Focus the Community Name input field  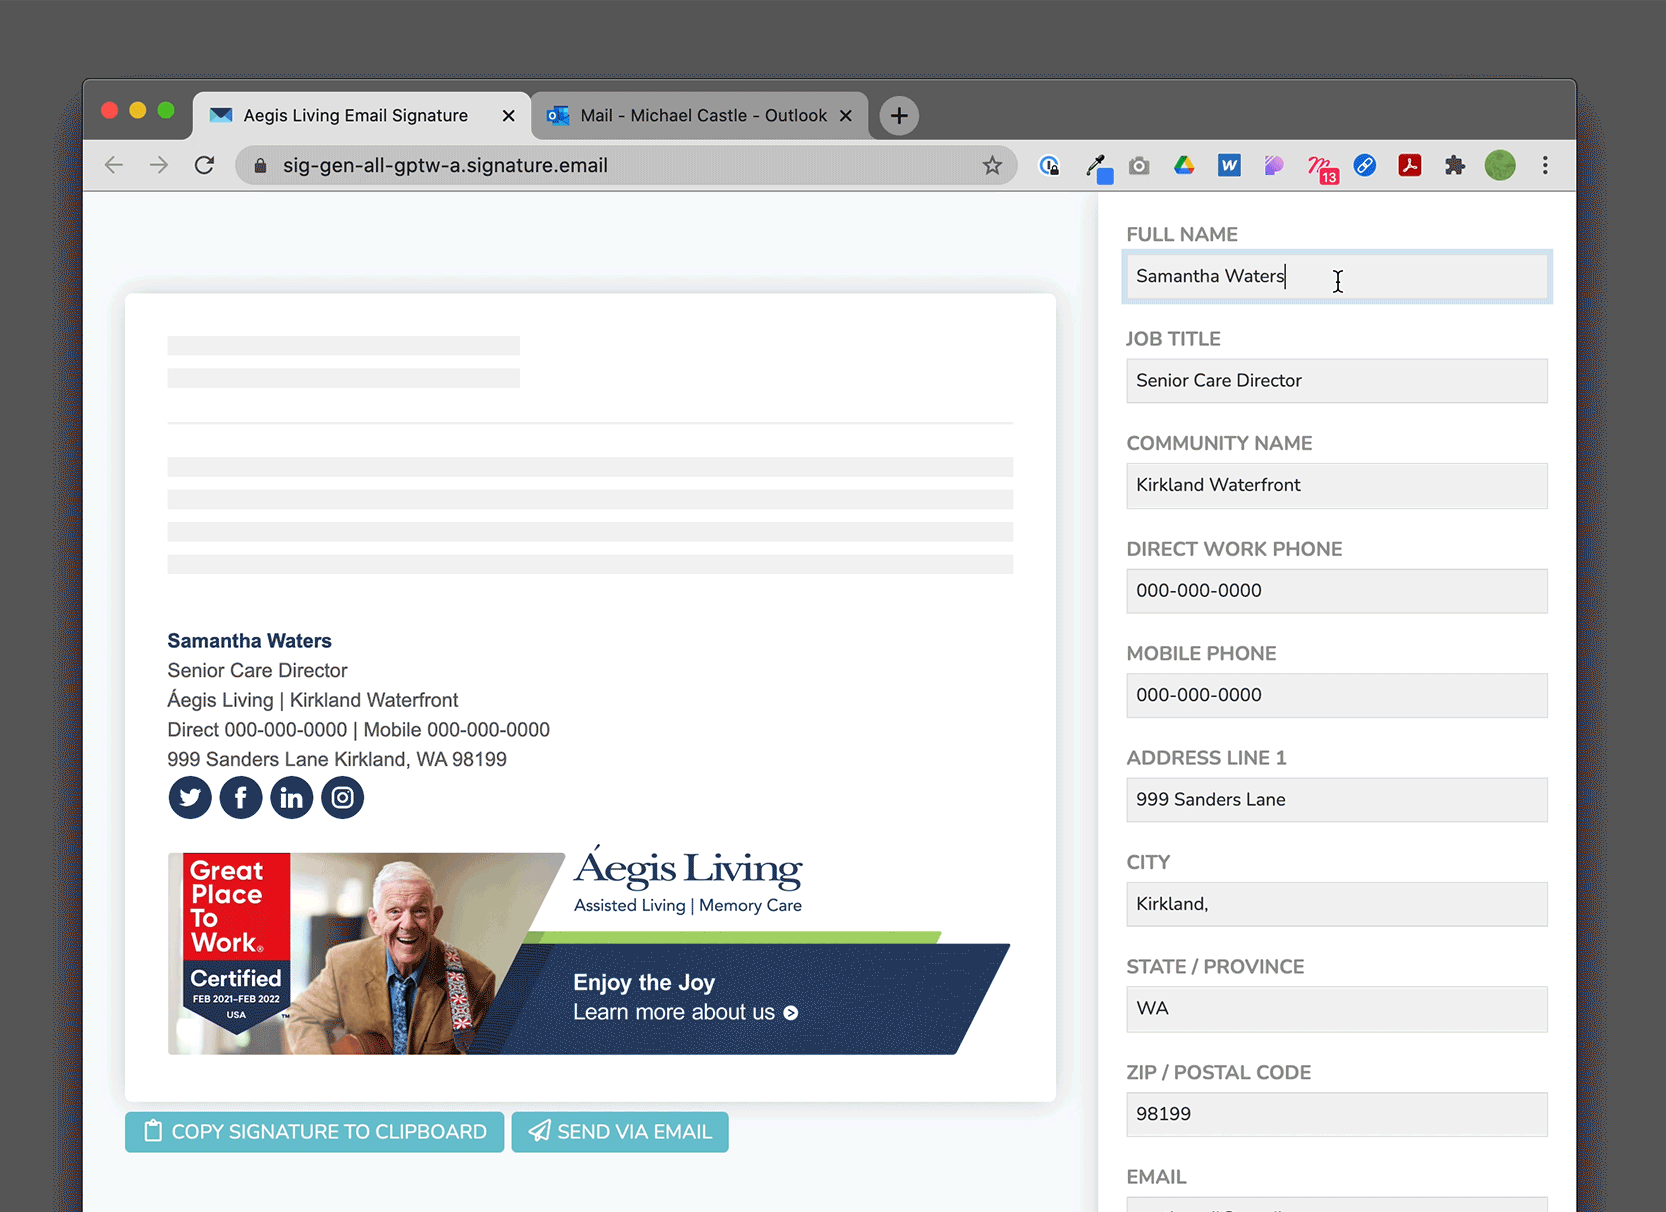coord(1337,485)
